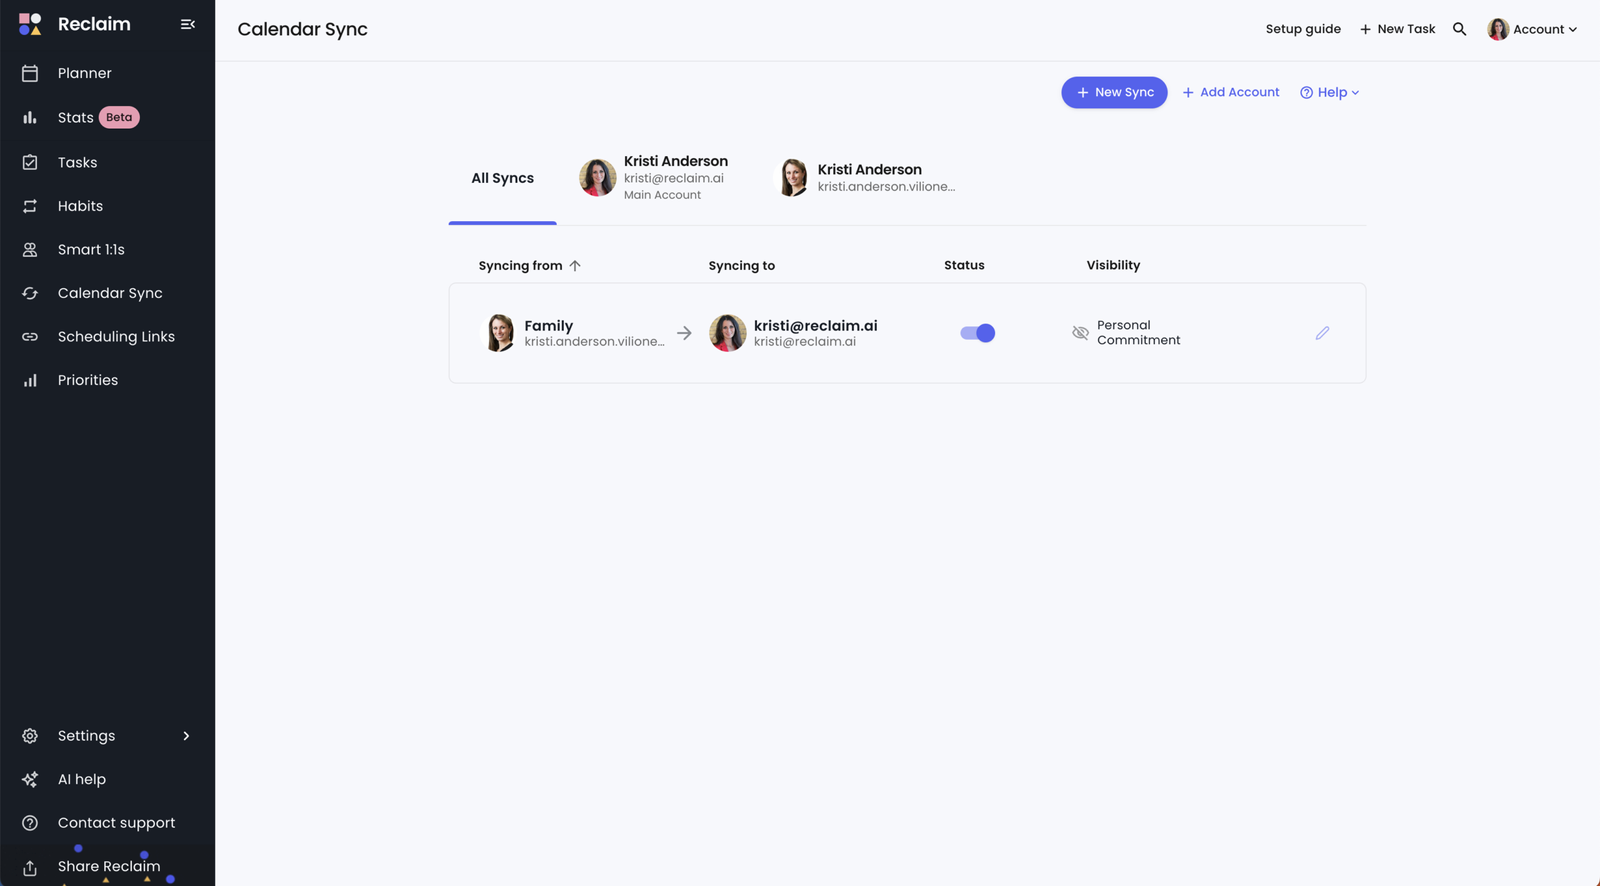Open the Habits repeat icon

pos(30,206)
